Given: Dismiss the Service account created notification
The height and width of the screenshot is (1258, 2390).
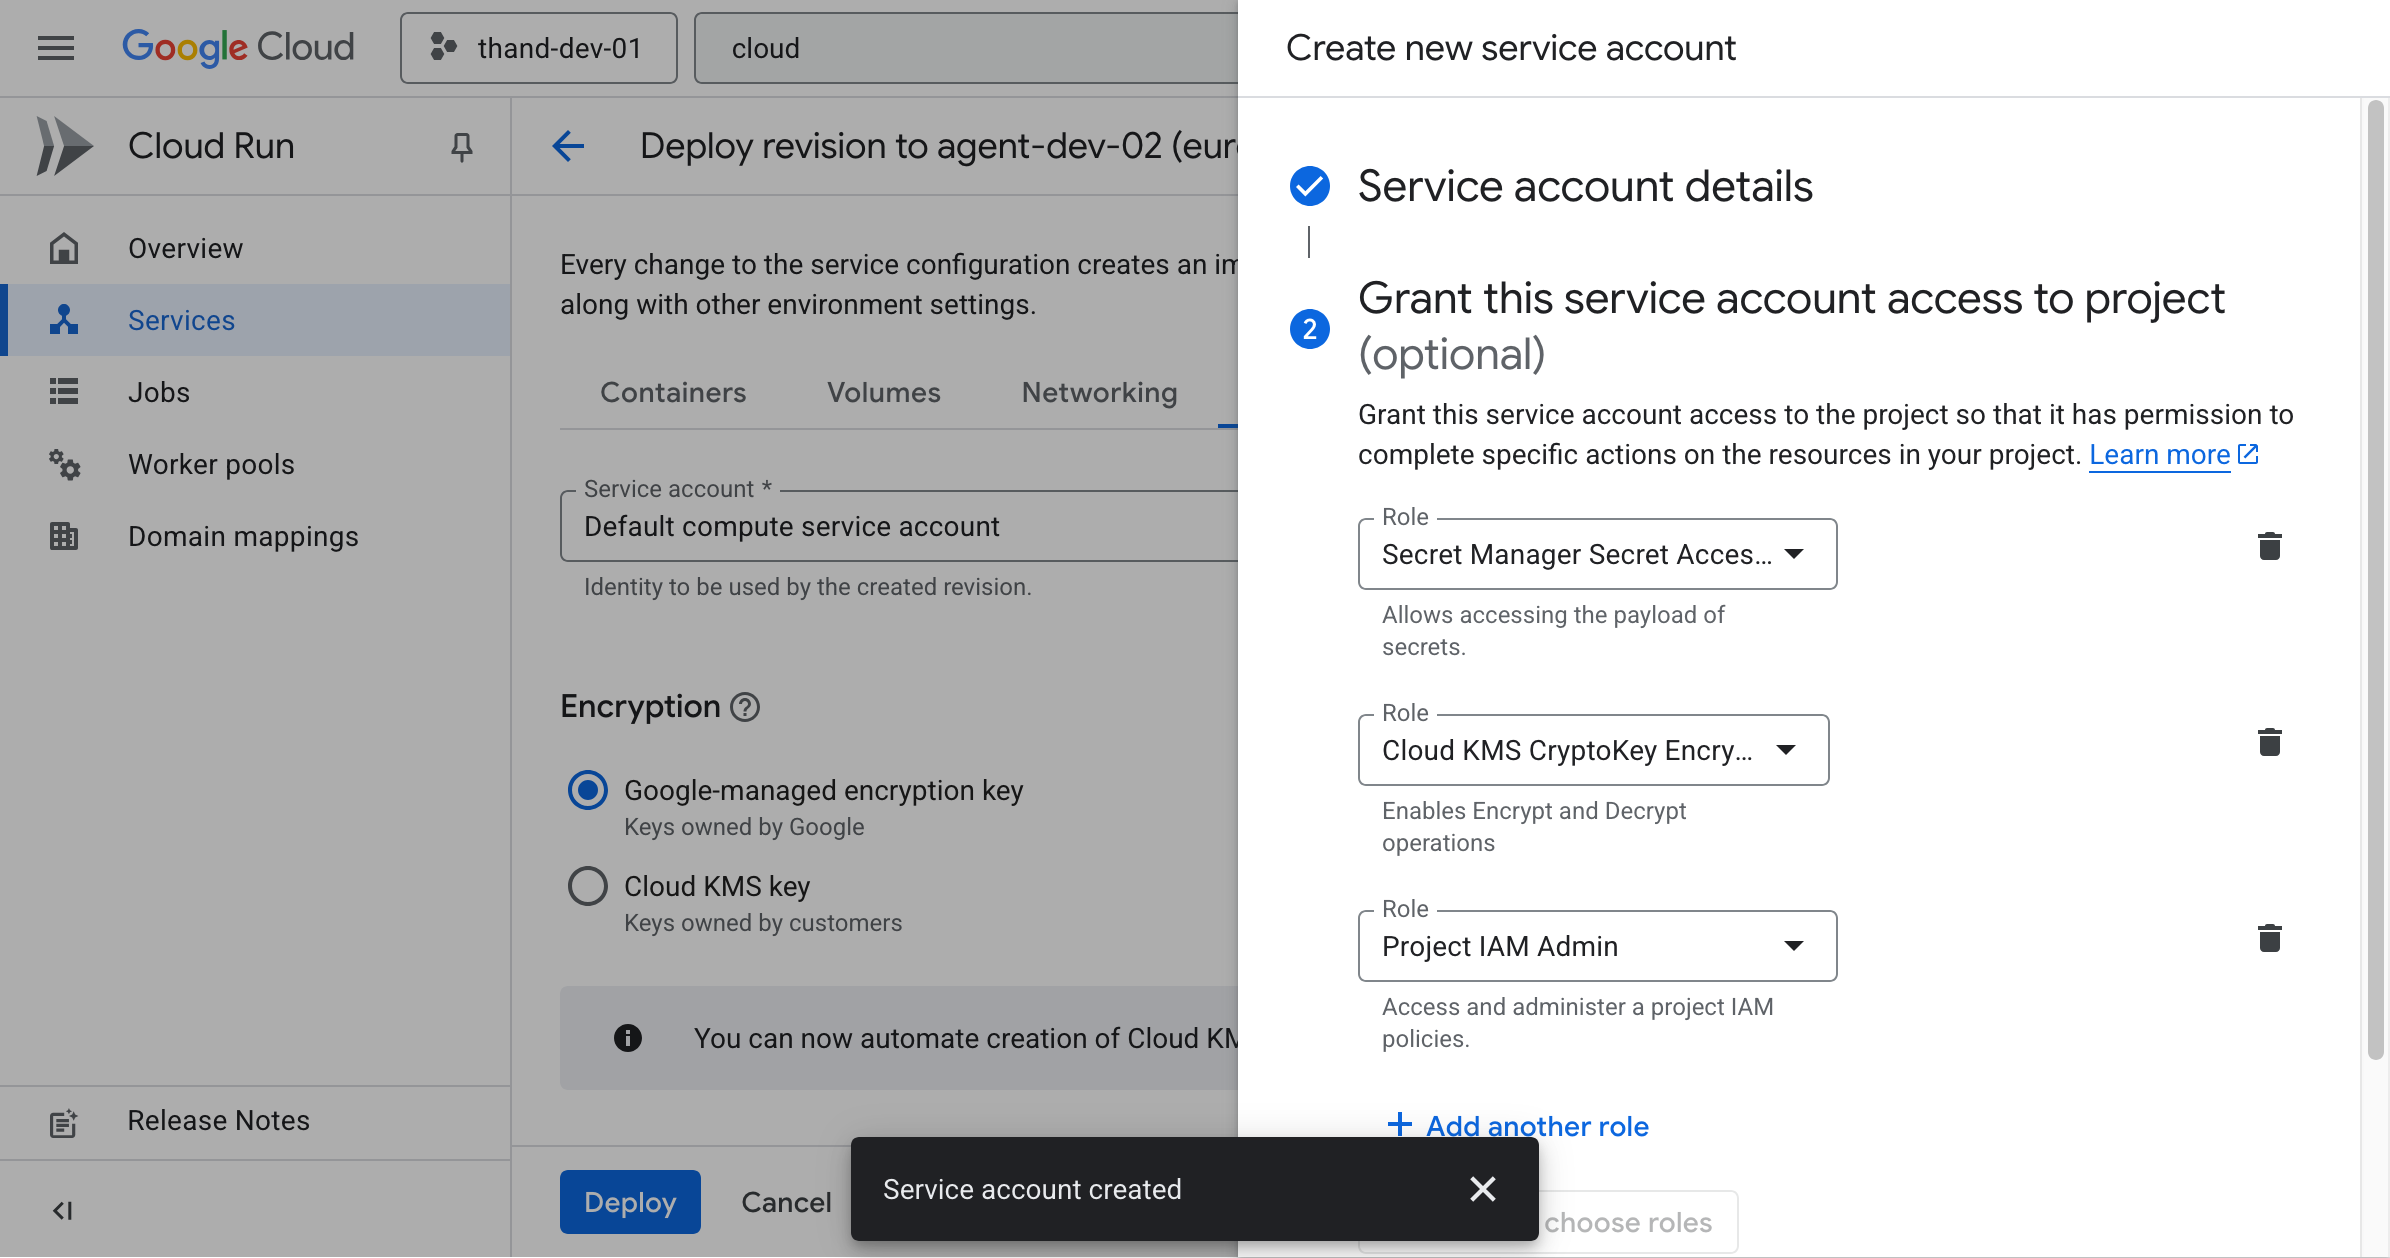Looking at the screenshot, I should [x=1482, y=1189].
